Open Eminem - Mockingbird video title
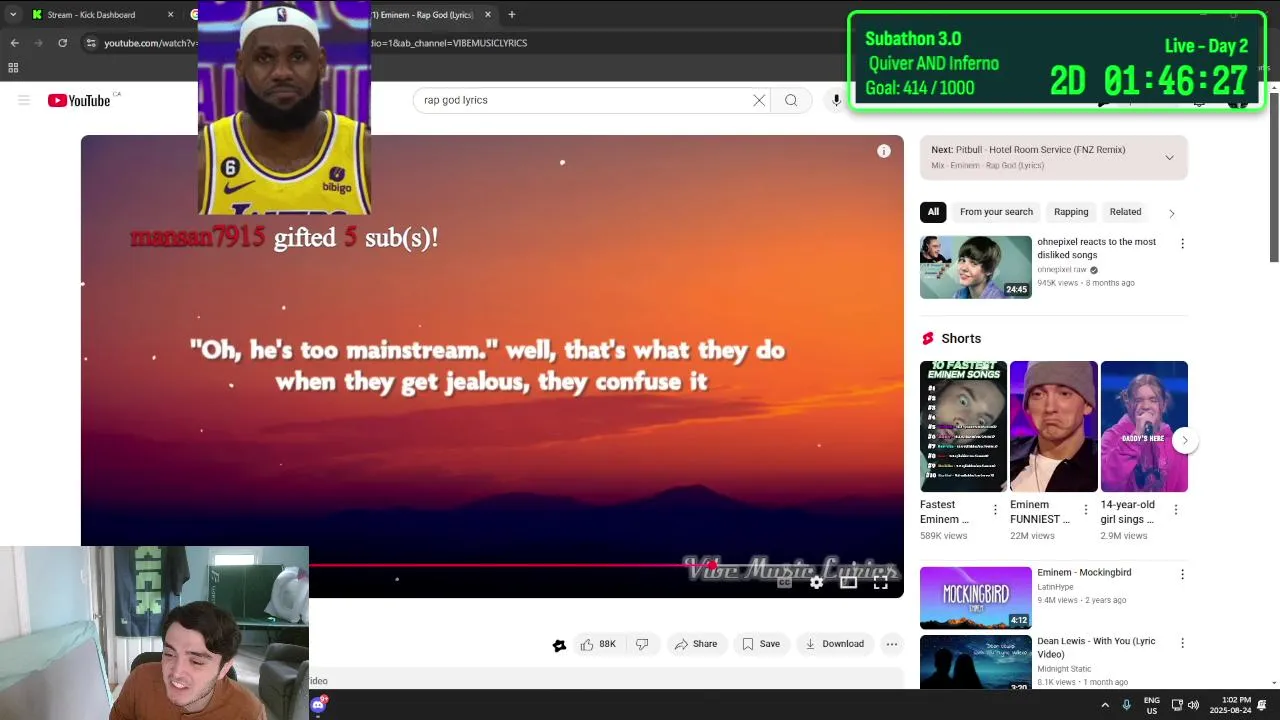 (1084, 573)
